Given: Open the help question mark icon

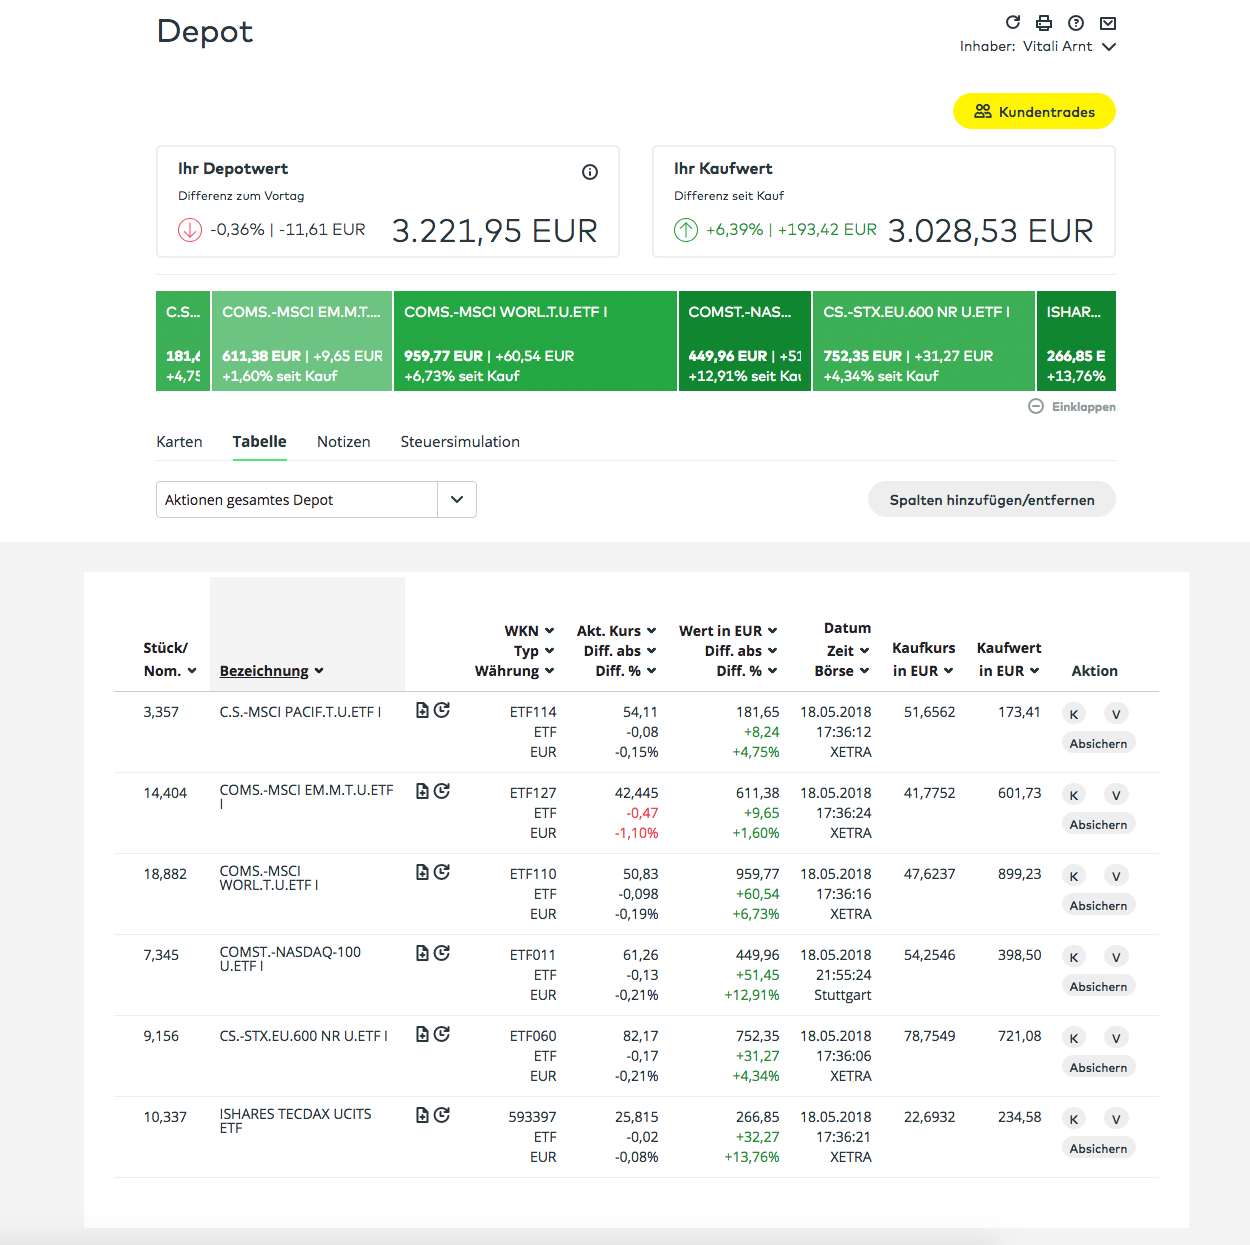Looking at the screenshot, I should [1076, 23].
